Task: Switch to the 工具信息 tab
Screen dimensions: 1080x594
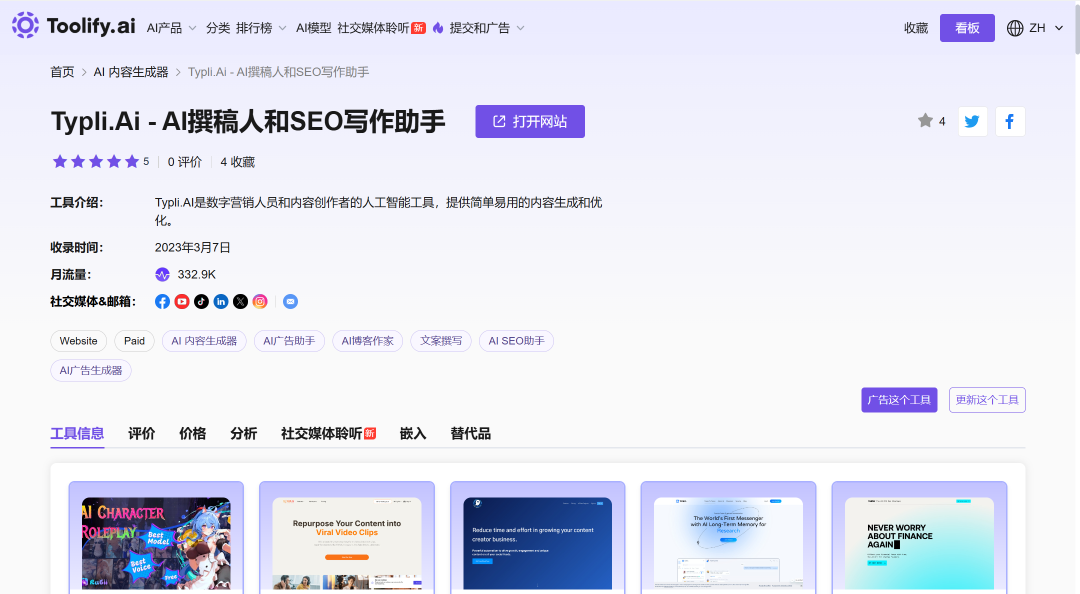Action: pos(77,433)
